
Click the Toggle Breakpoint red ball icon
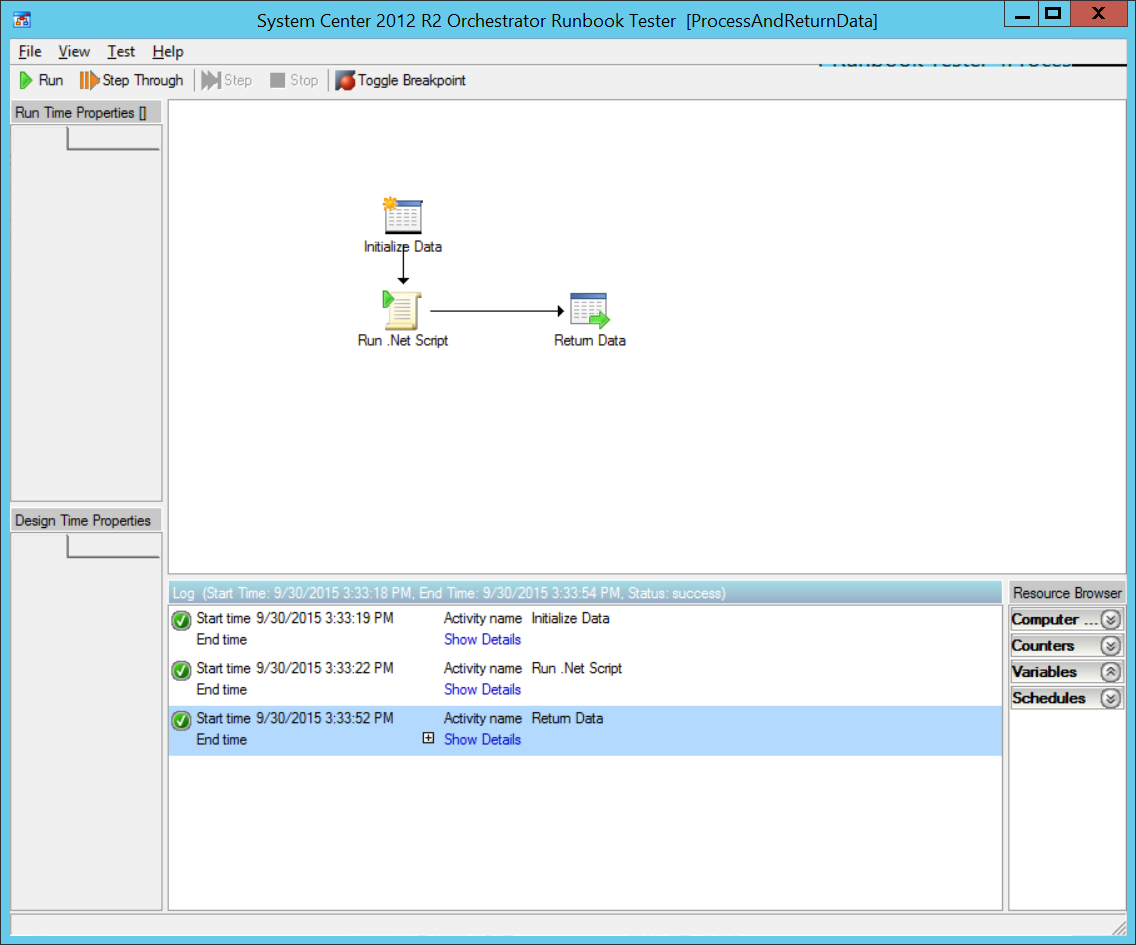pyautogui.click(x=345, y=80)
